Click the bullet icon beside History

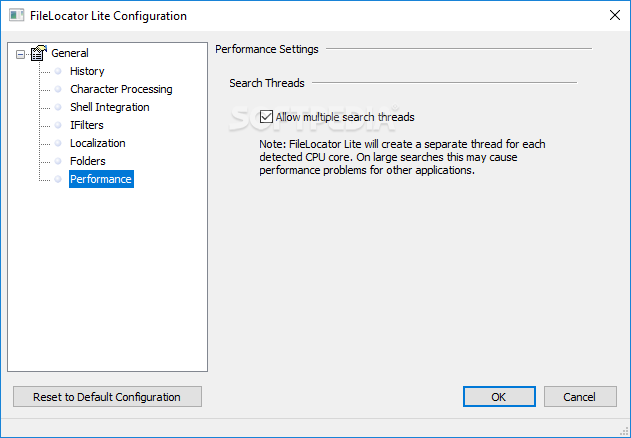pyautogui.click(x=58, y=71)
